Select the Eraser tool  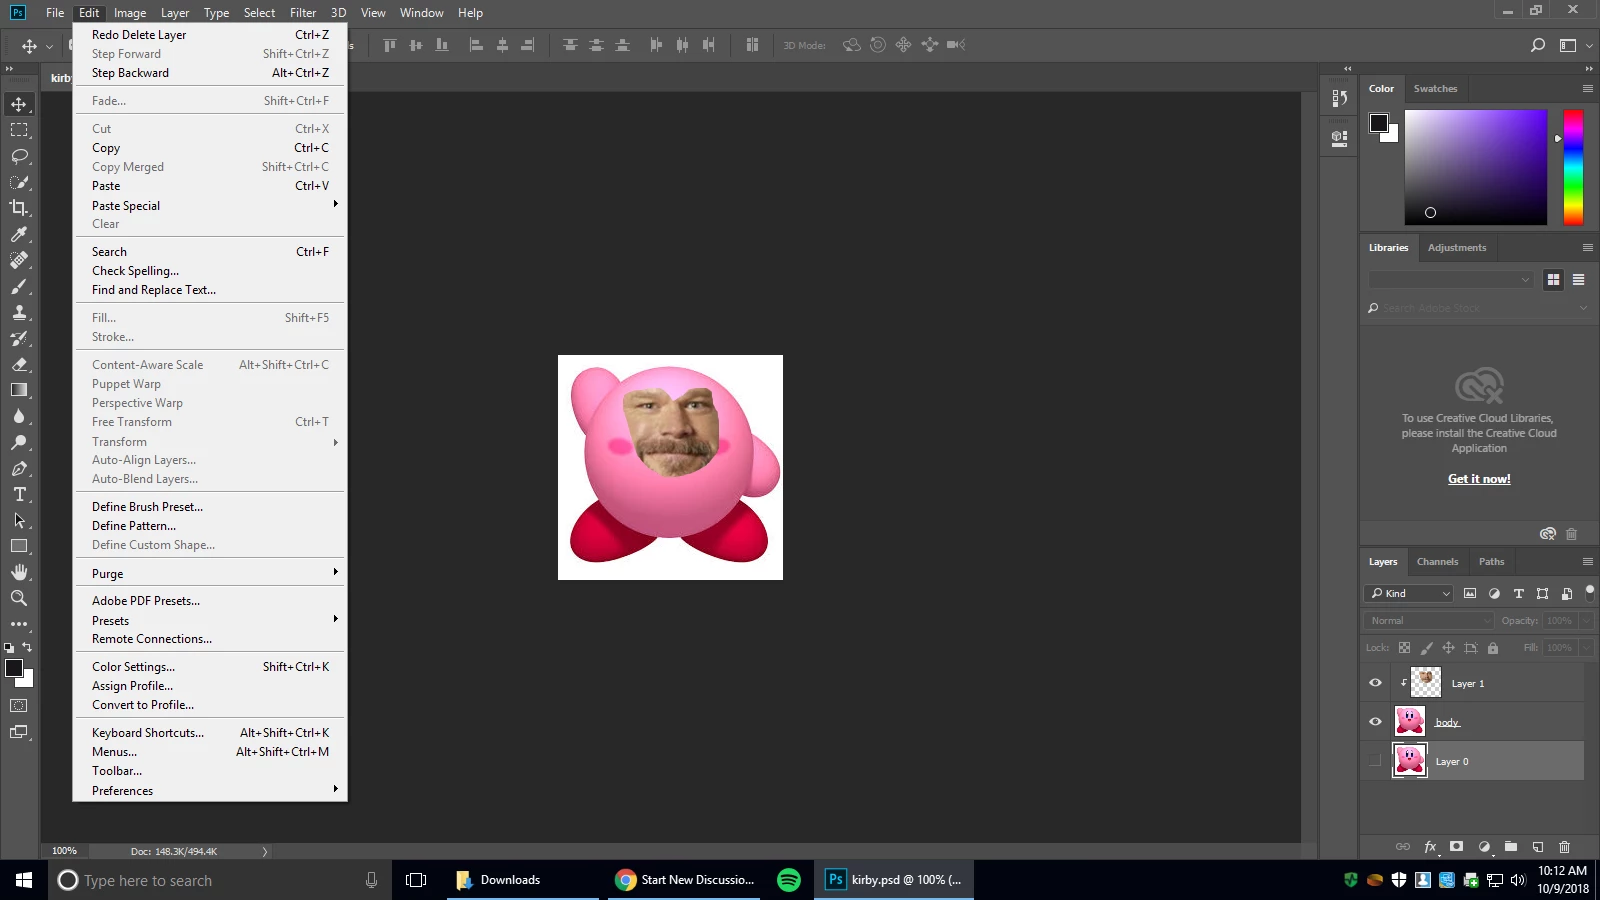click(19, 364)
